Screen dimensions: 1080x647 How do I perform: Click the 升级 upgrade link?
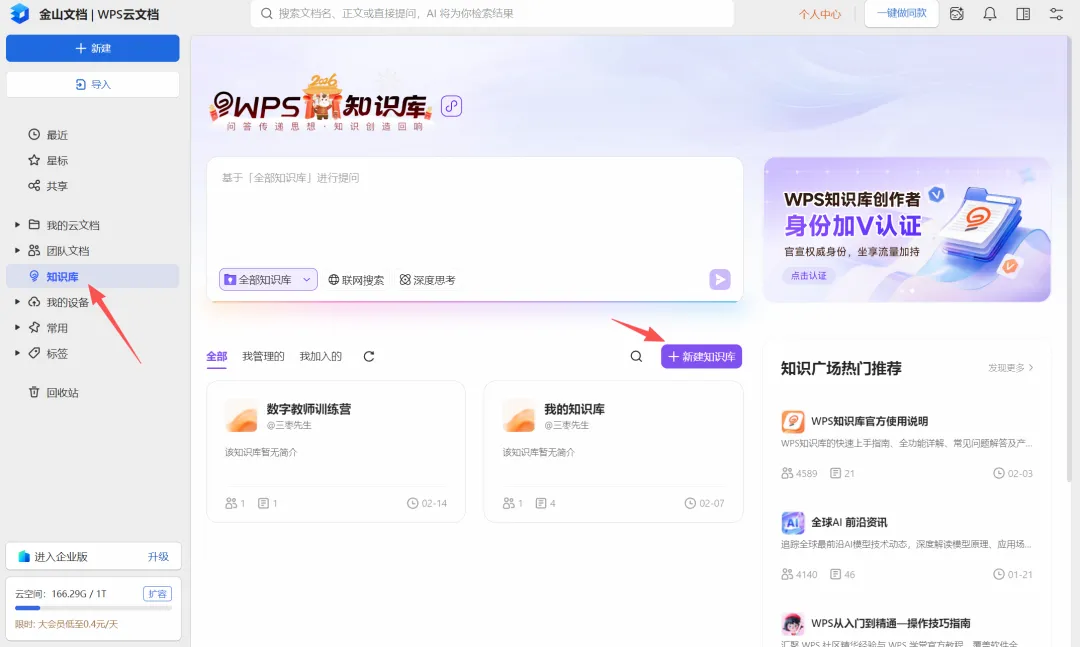point(158,557)
